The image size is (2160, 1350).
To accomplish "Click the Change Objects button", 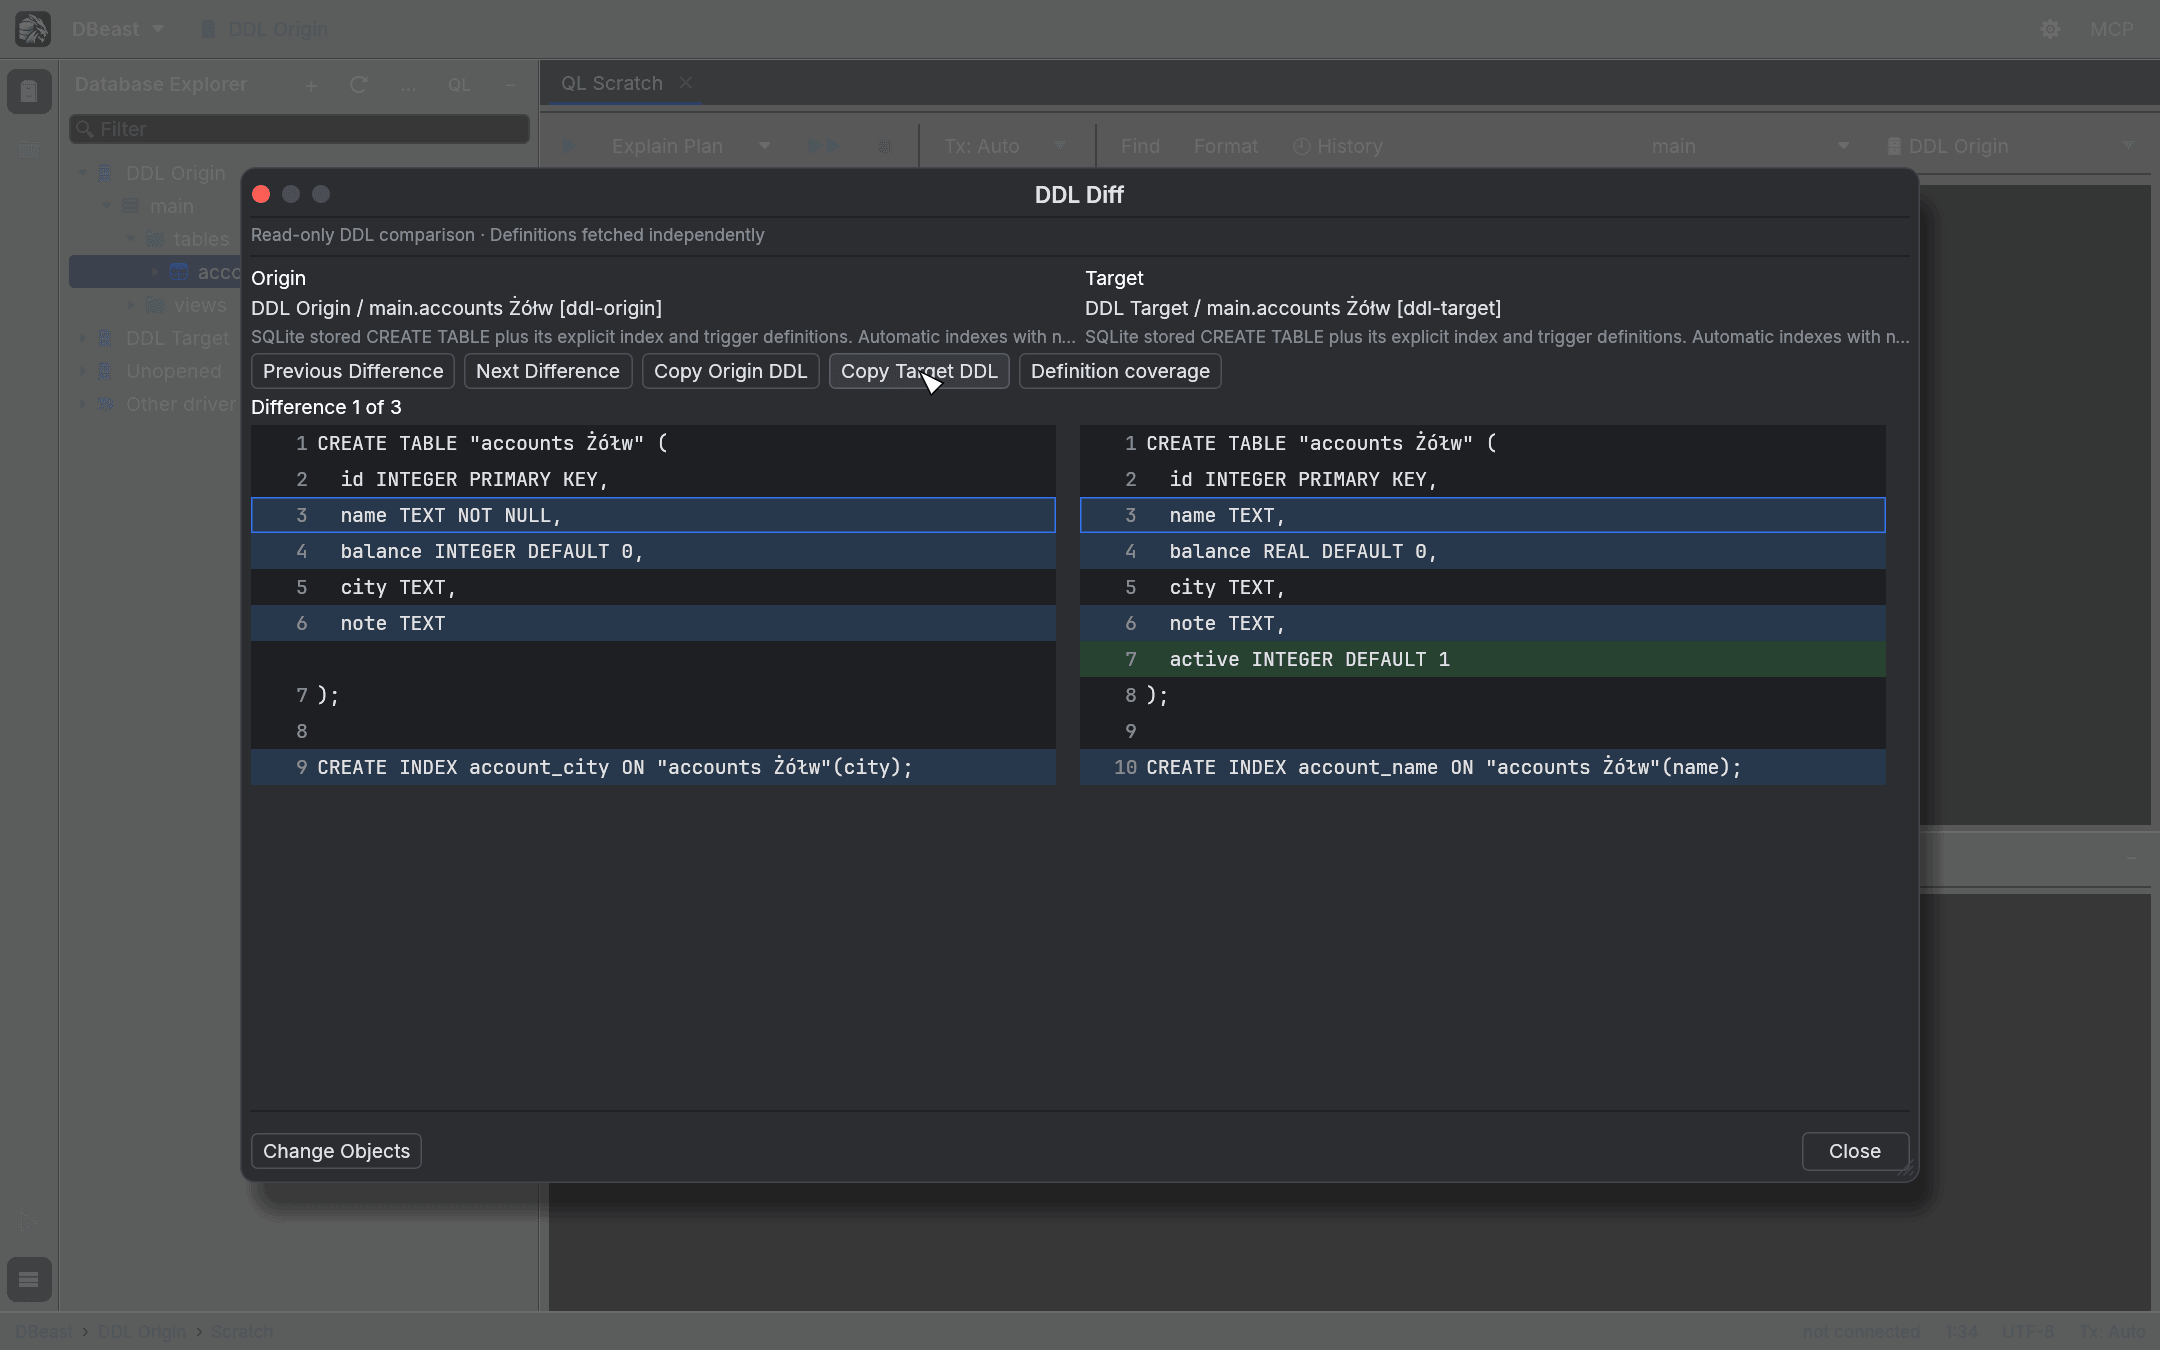I will click(x=336, y=1151).
